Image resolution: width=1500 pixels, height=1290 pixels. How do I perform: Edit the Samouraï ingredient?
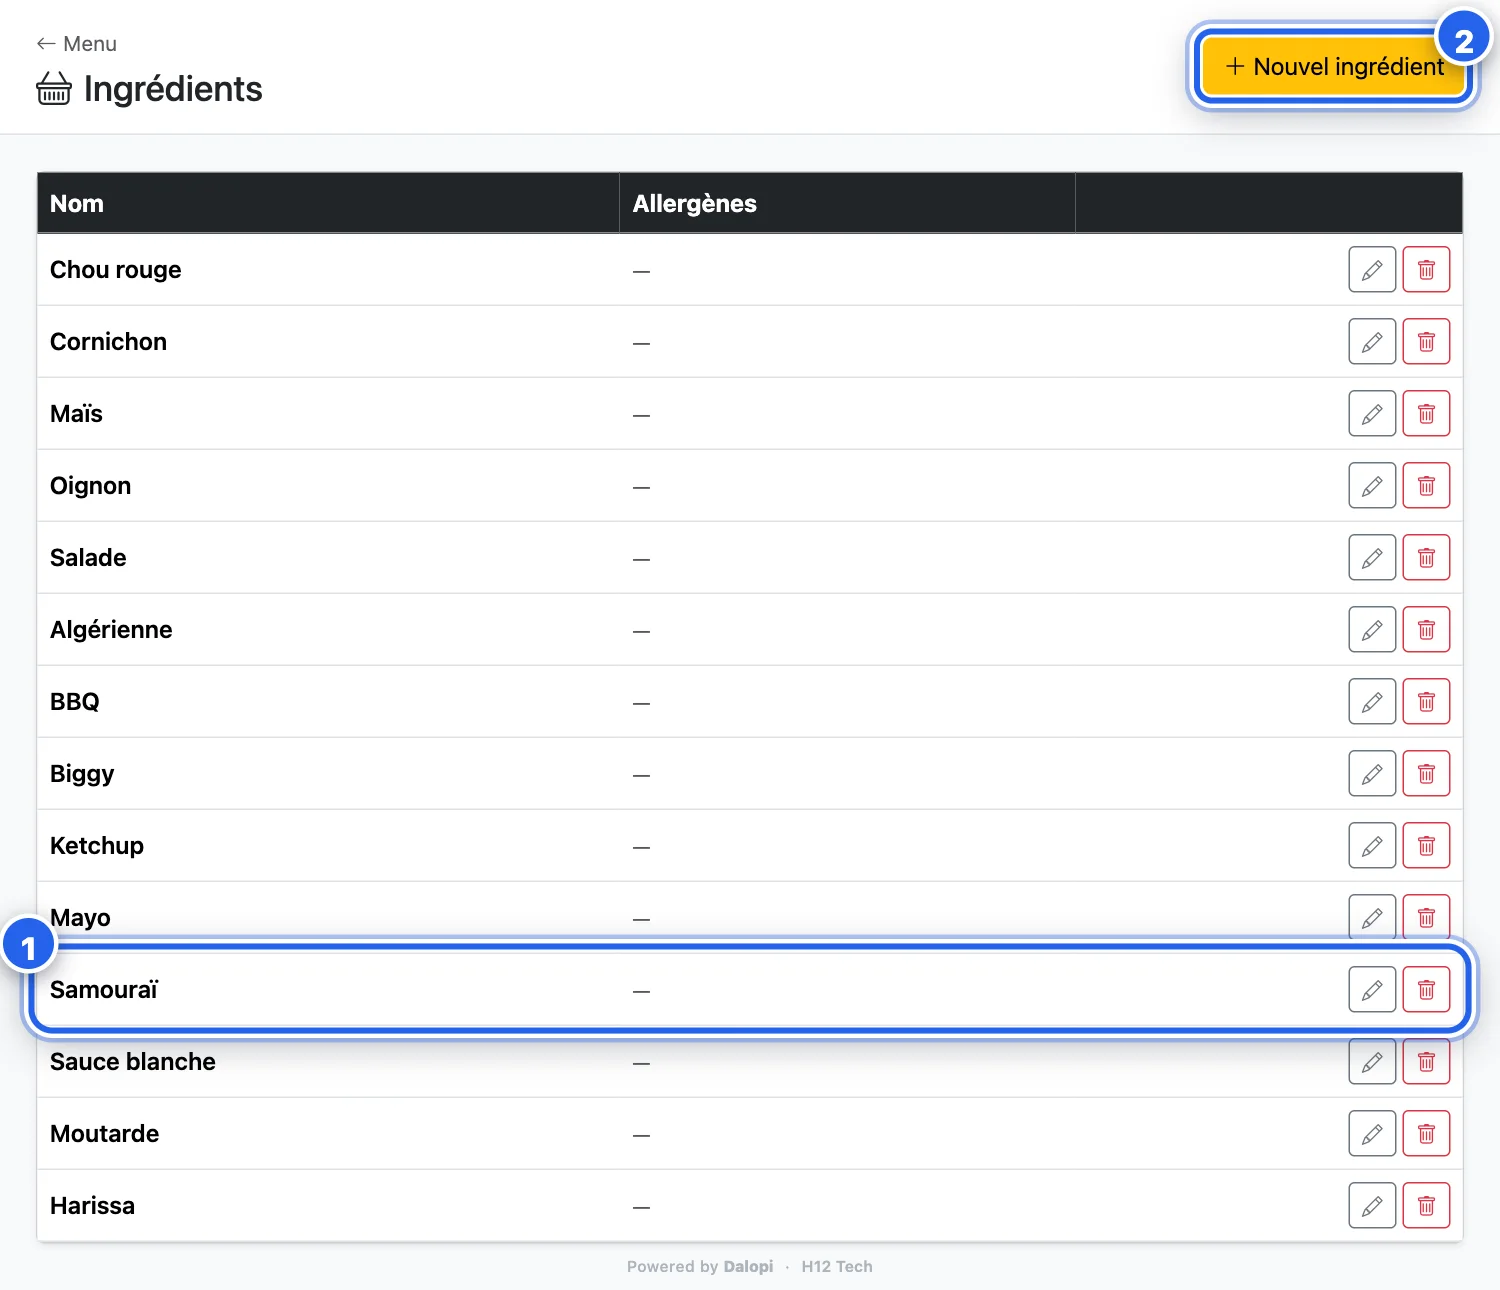[1372, 990]
